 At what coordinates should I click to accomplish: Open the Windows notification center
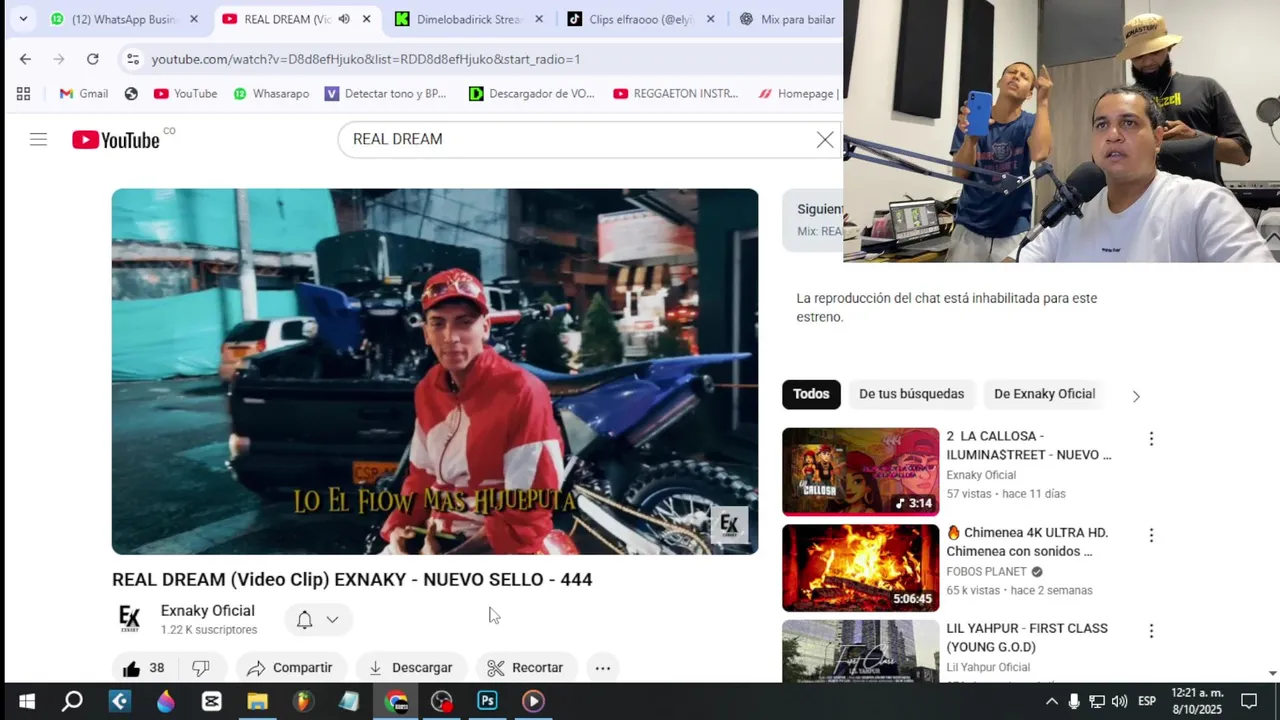click(1249, 701)
